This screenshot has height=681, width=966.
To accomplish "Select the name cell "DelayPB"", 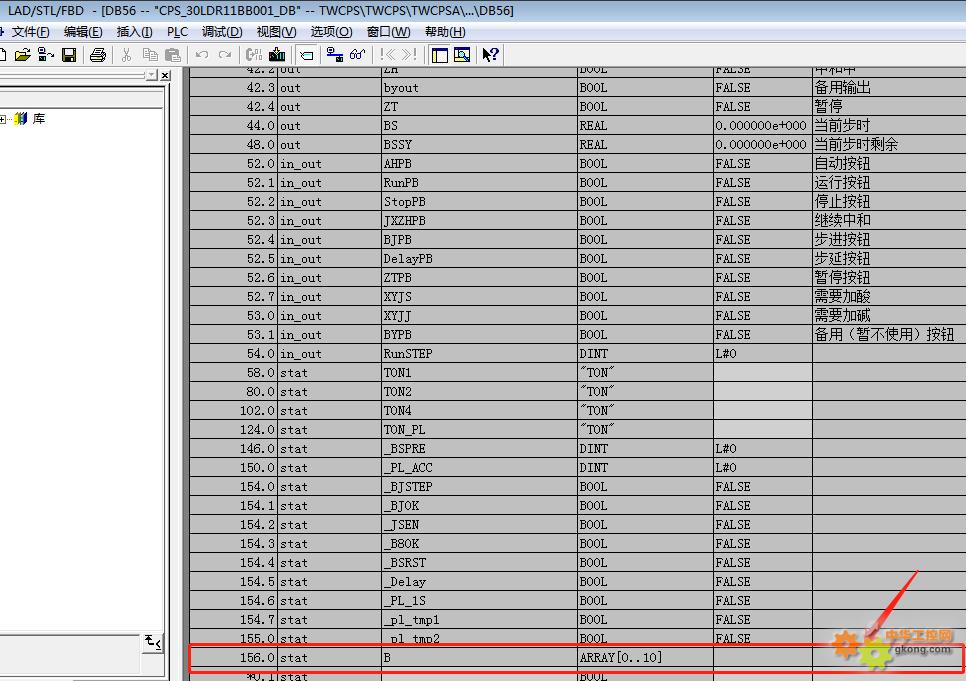I will 479,259.
